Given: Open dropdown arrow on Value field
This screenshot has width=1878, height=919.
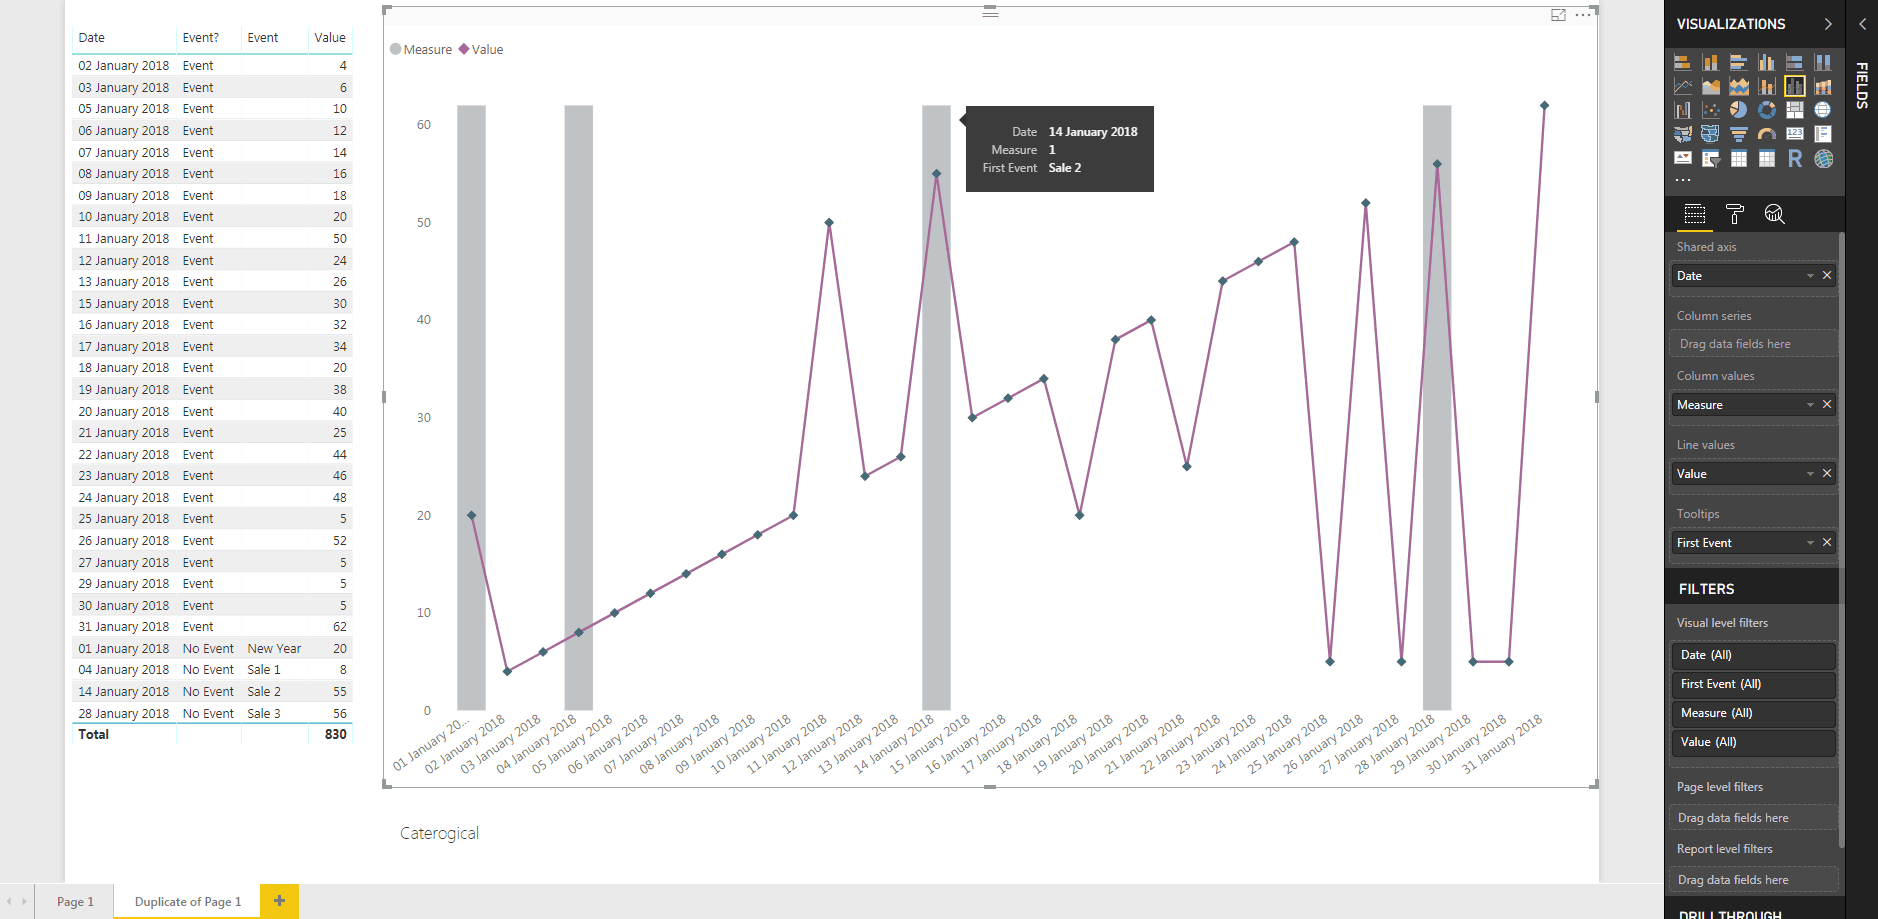Looking at the screenshot, I should (1810, 474).
